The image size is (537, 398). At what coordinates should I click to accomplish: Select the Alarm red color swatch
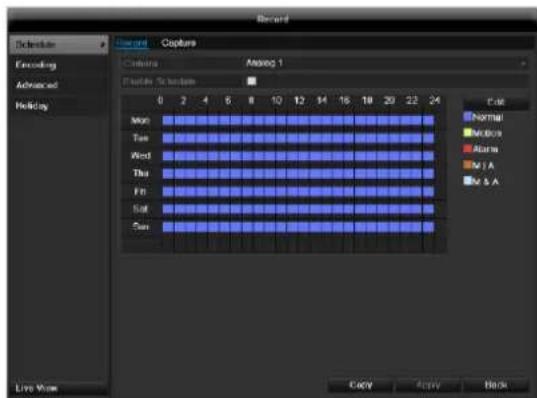[x=467, y=149]
